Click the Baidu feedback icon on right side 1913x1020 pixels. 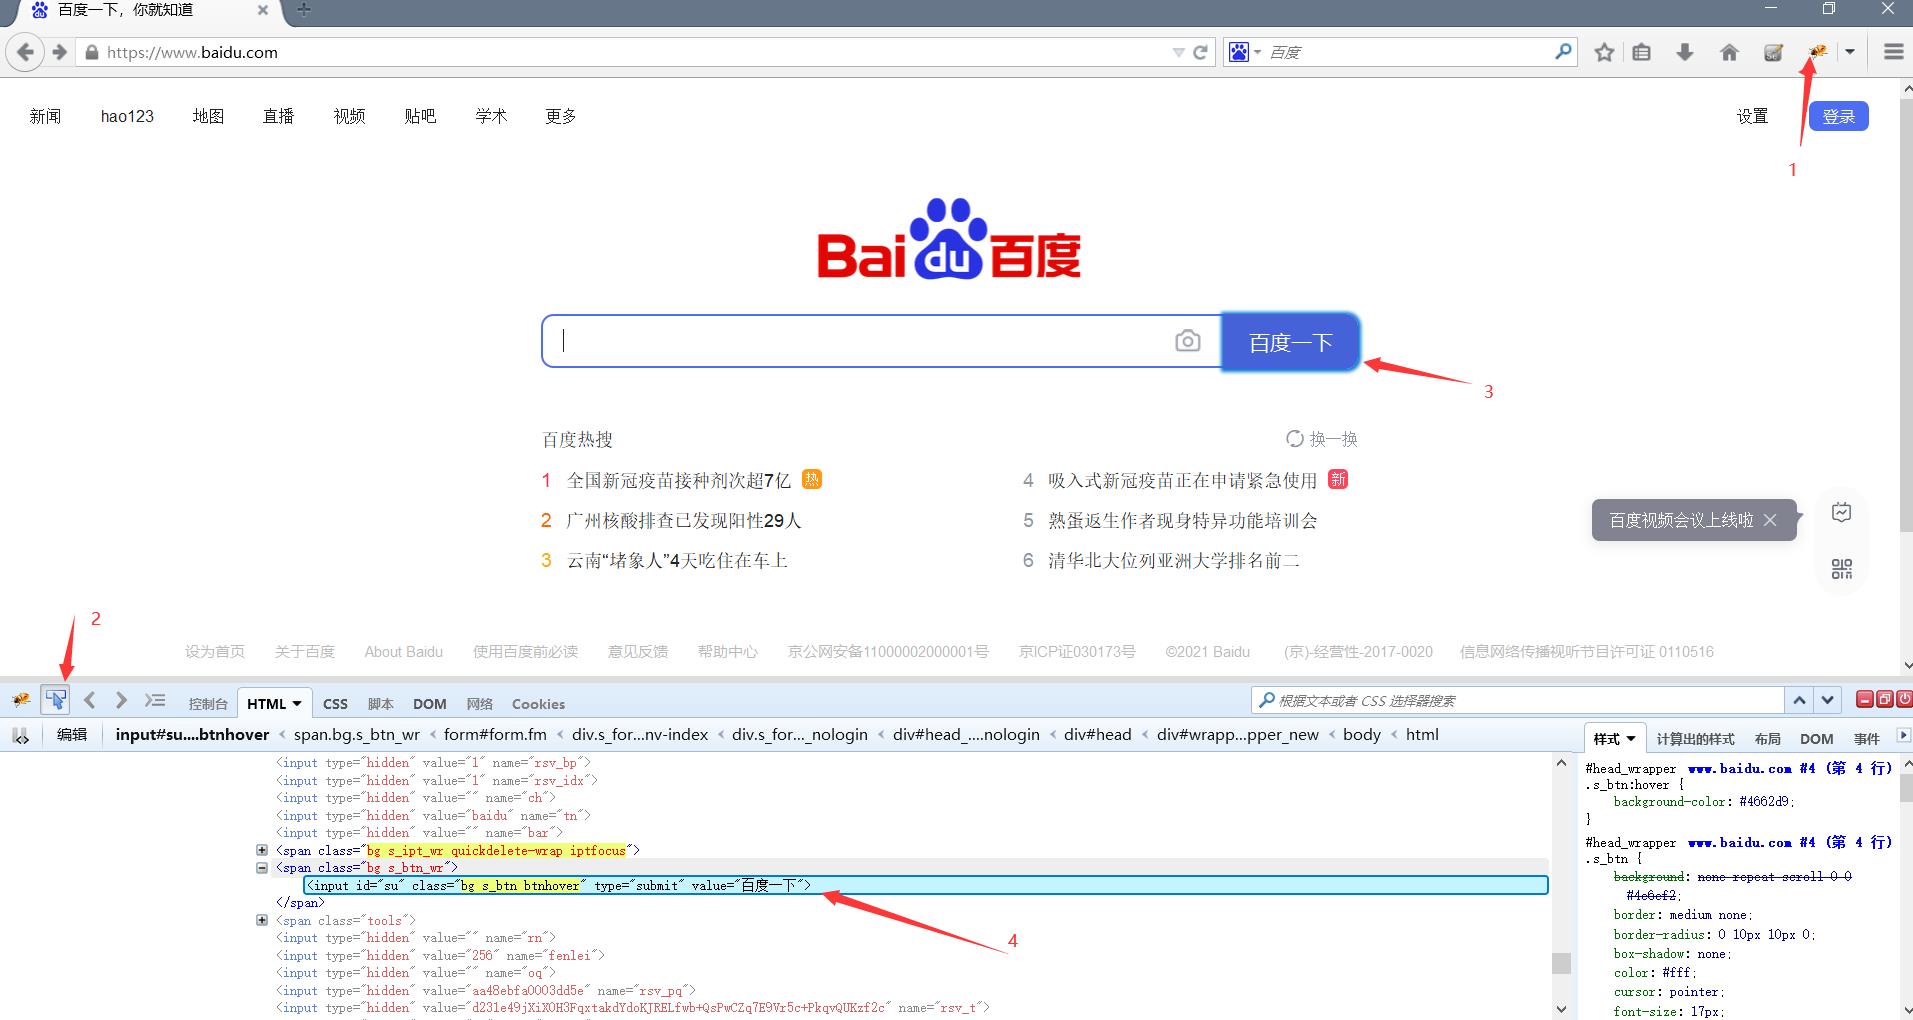(1841, 513)
